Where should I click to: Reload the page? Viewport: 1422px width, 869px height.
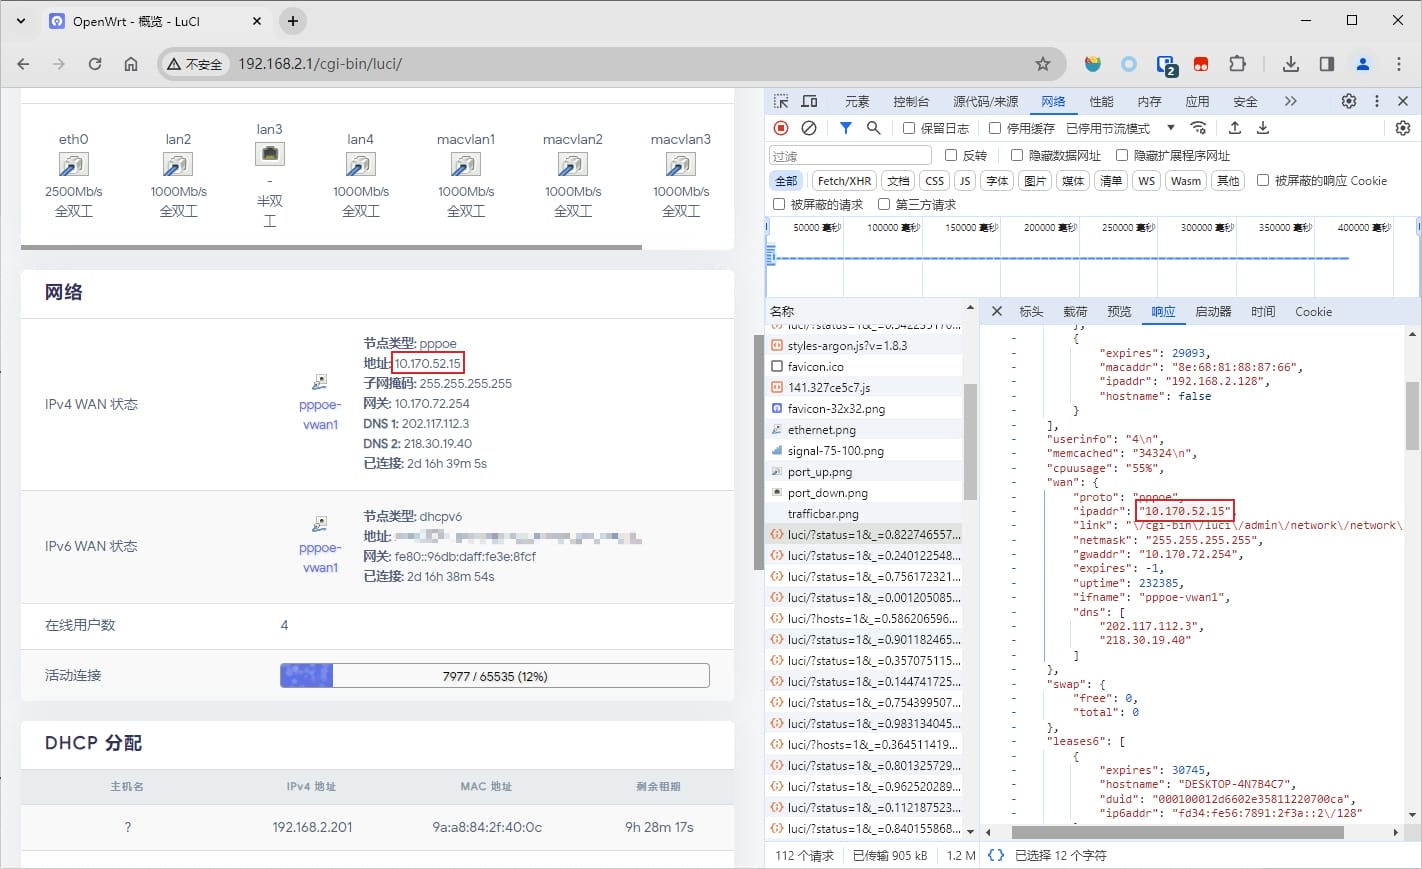[x=95, y=64]
